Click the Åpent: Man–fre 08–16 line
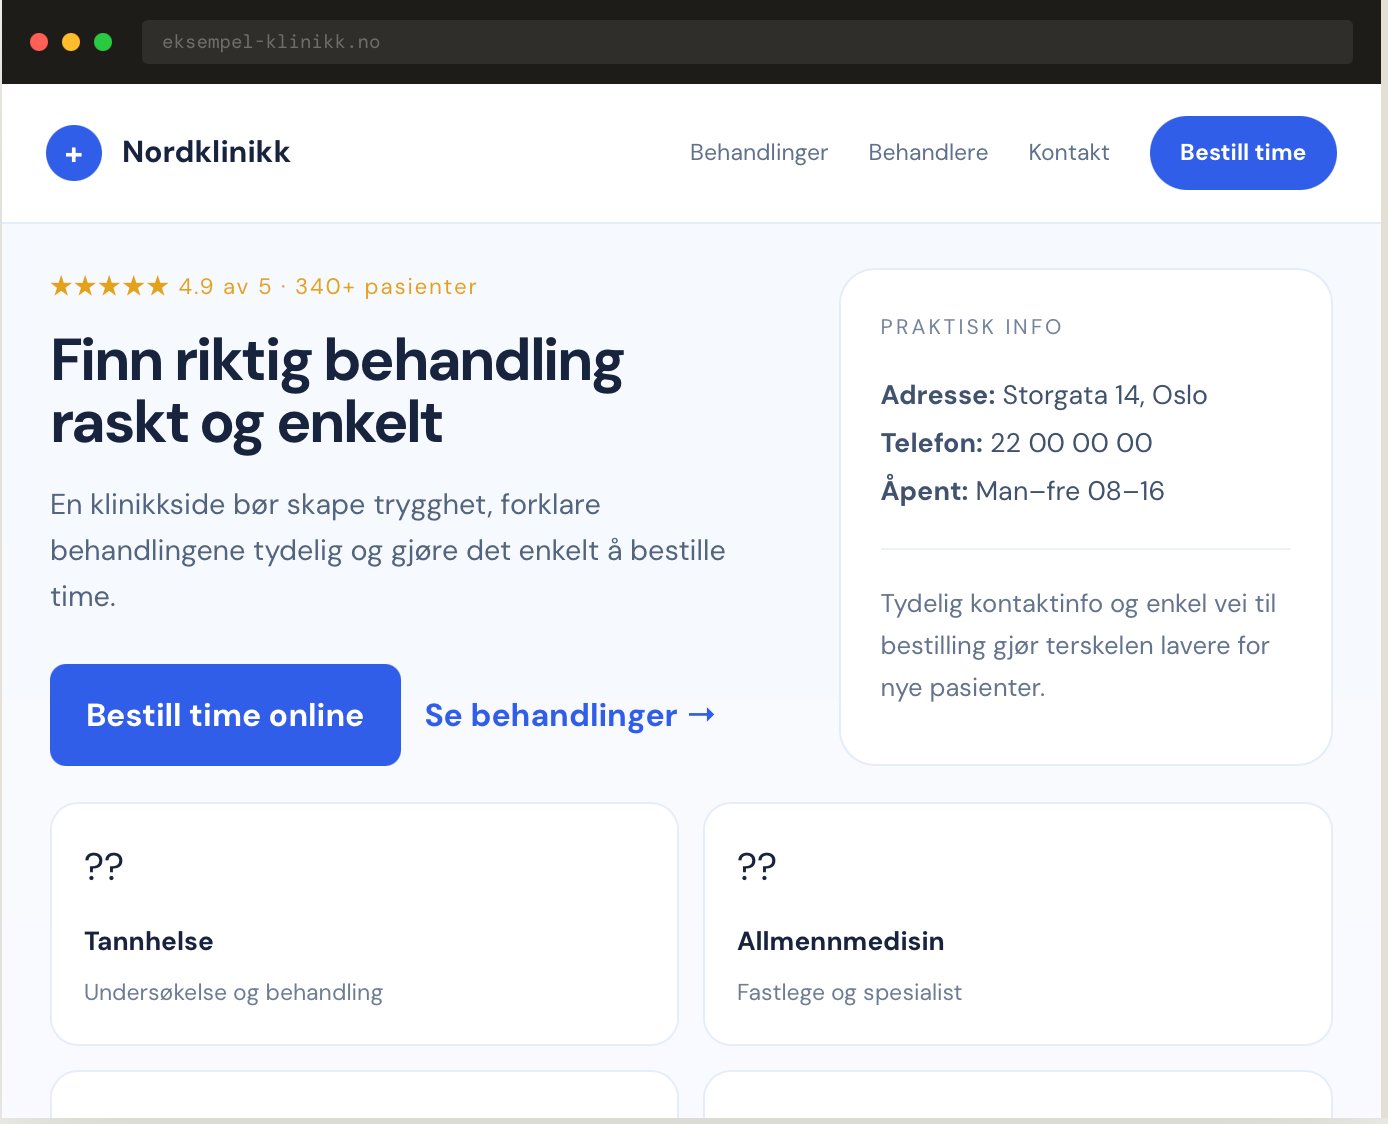 pyautogui.click(x=1023, y=490)
